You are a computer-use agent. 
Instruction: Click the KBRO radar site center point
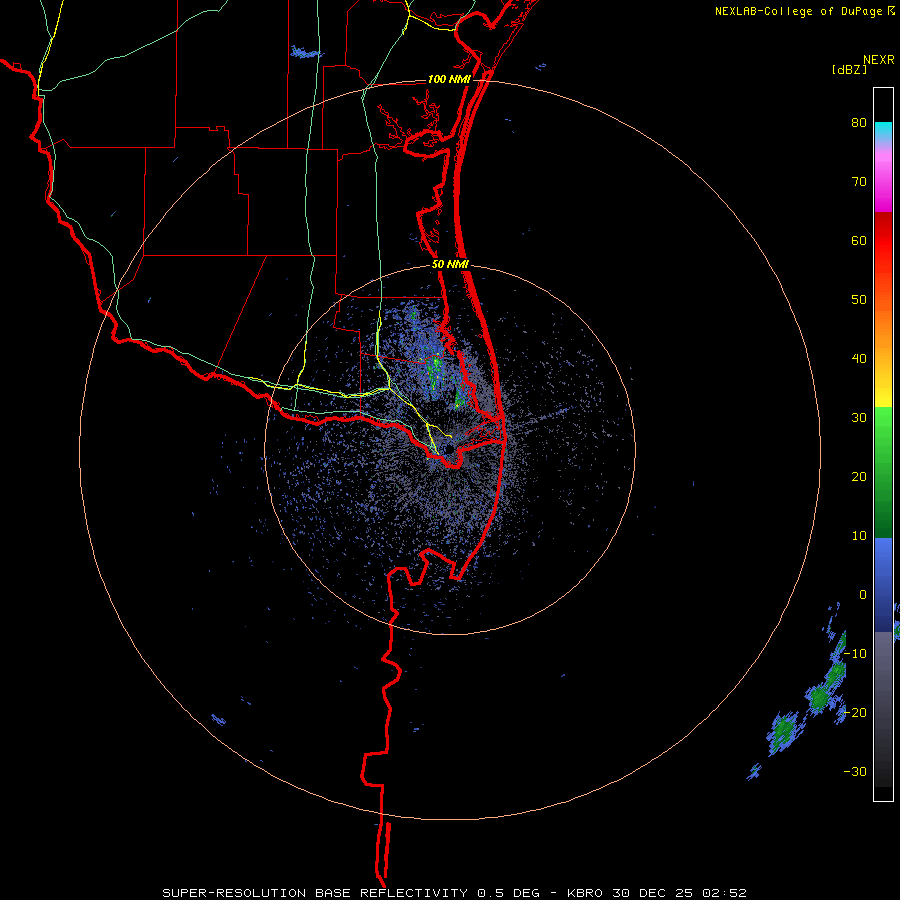coord(449,448)
